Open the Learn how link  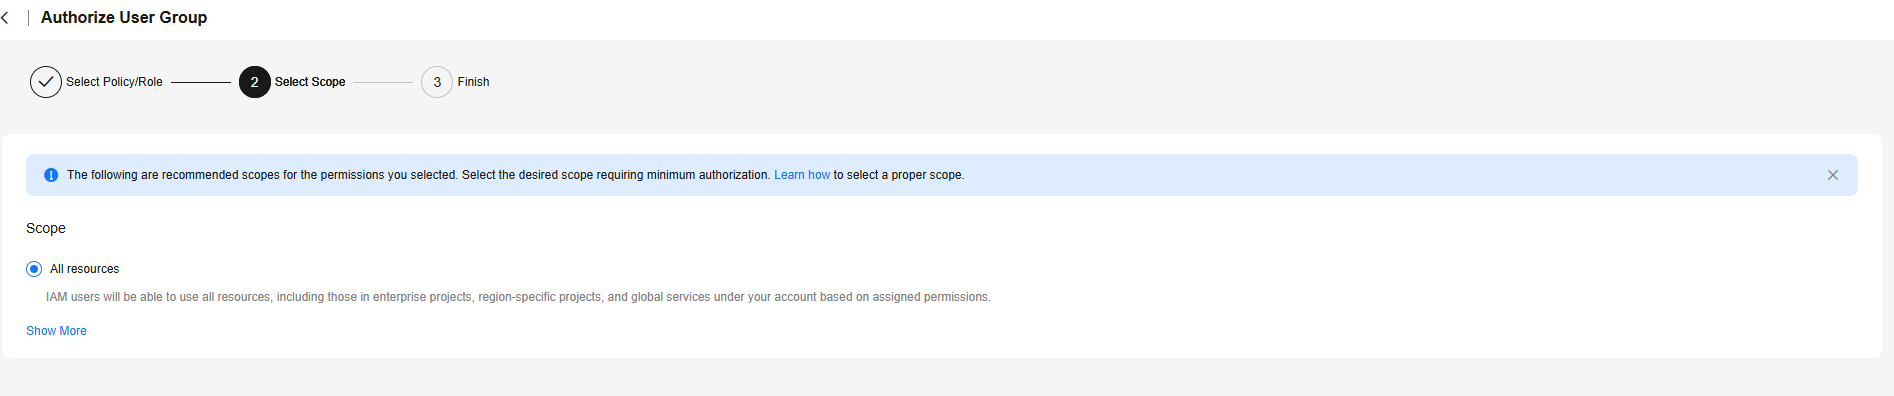coord(802,175)
